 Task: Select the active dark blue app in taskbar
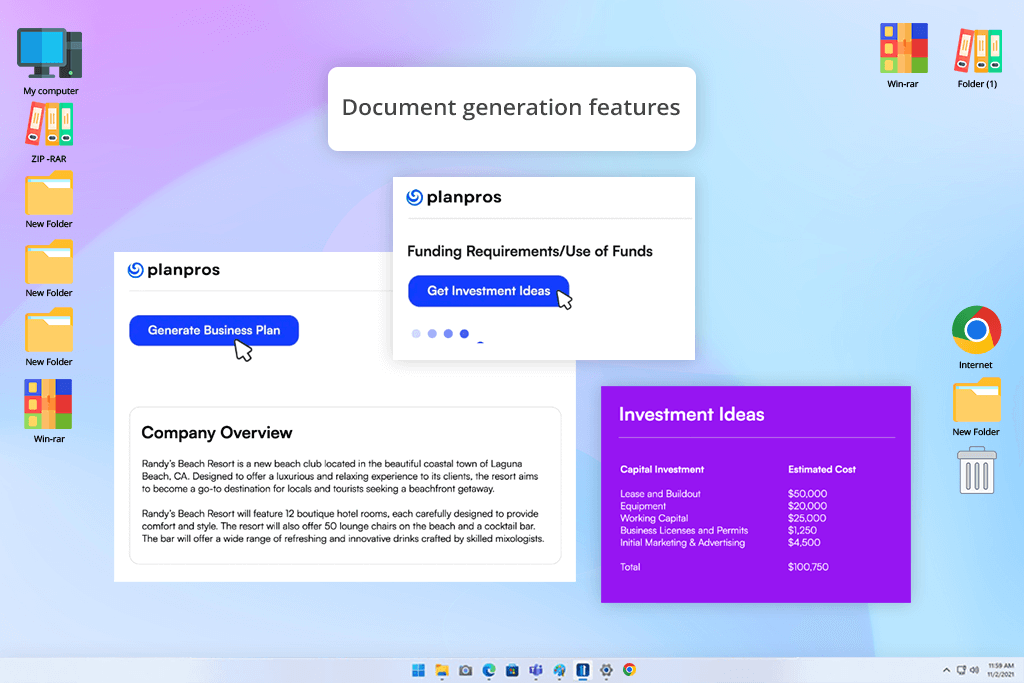pyautogui.click(x=583, y=670)
